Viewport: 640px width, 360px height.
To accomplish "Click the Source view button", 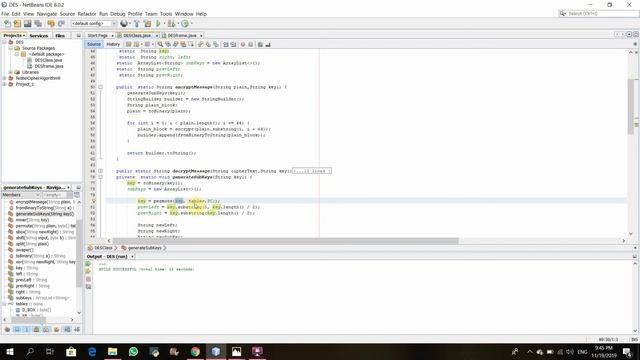I will point(94,44).
